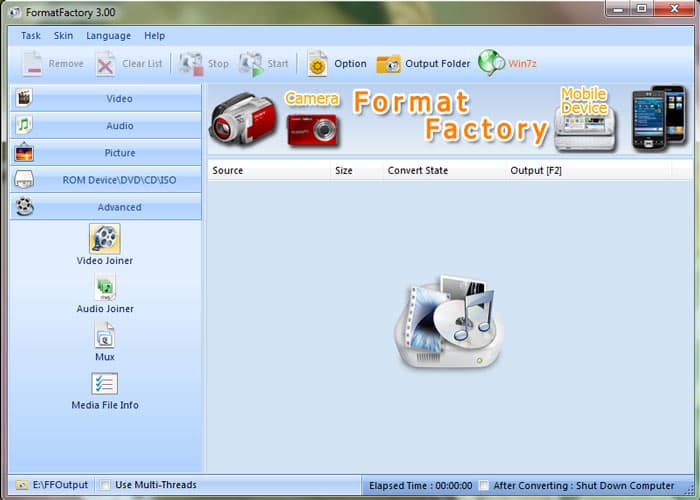Viewport: 700px width, 500px height.
Task: Open the E:\FFOutput path in status bar
Action: (x=60, y=485)
